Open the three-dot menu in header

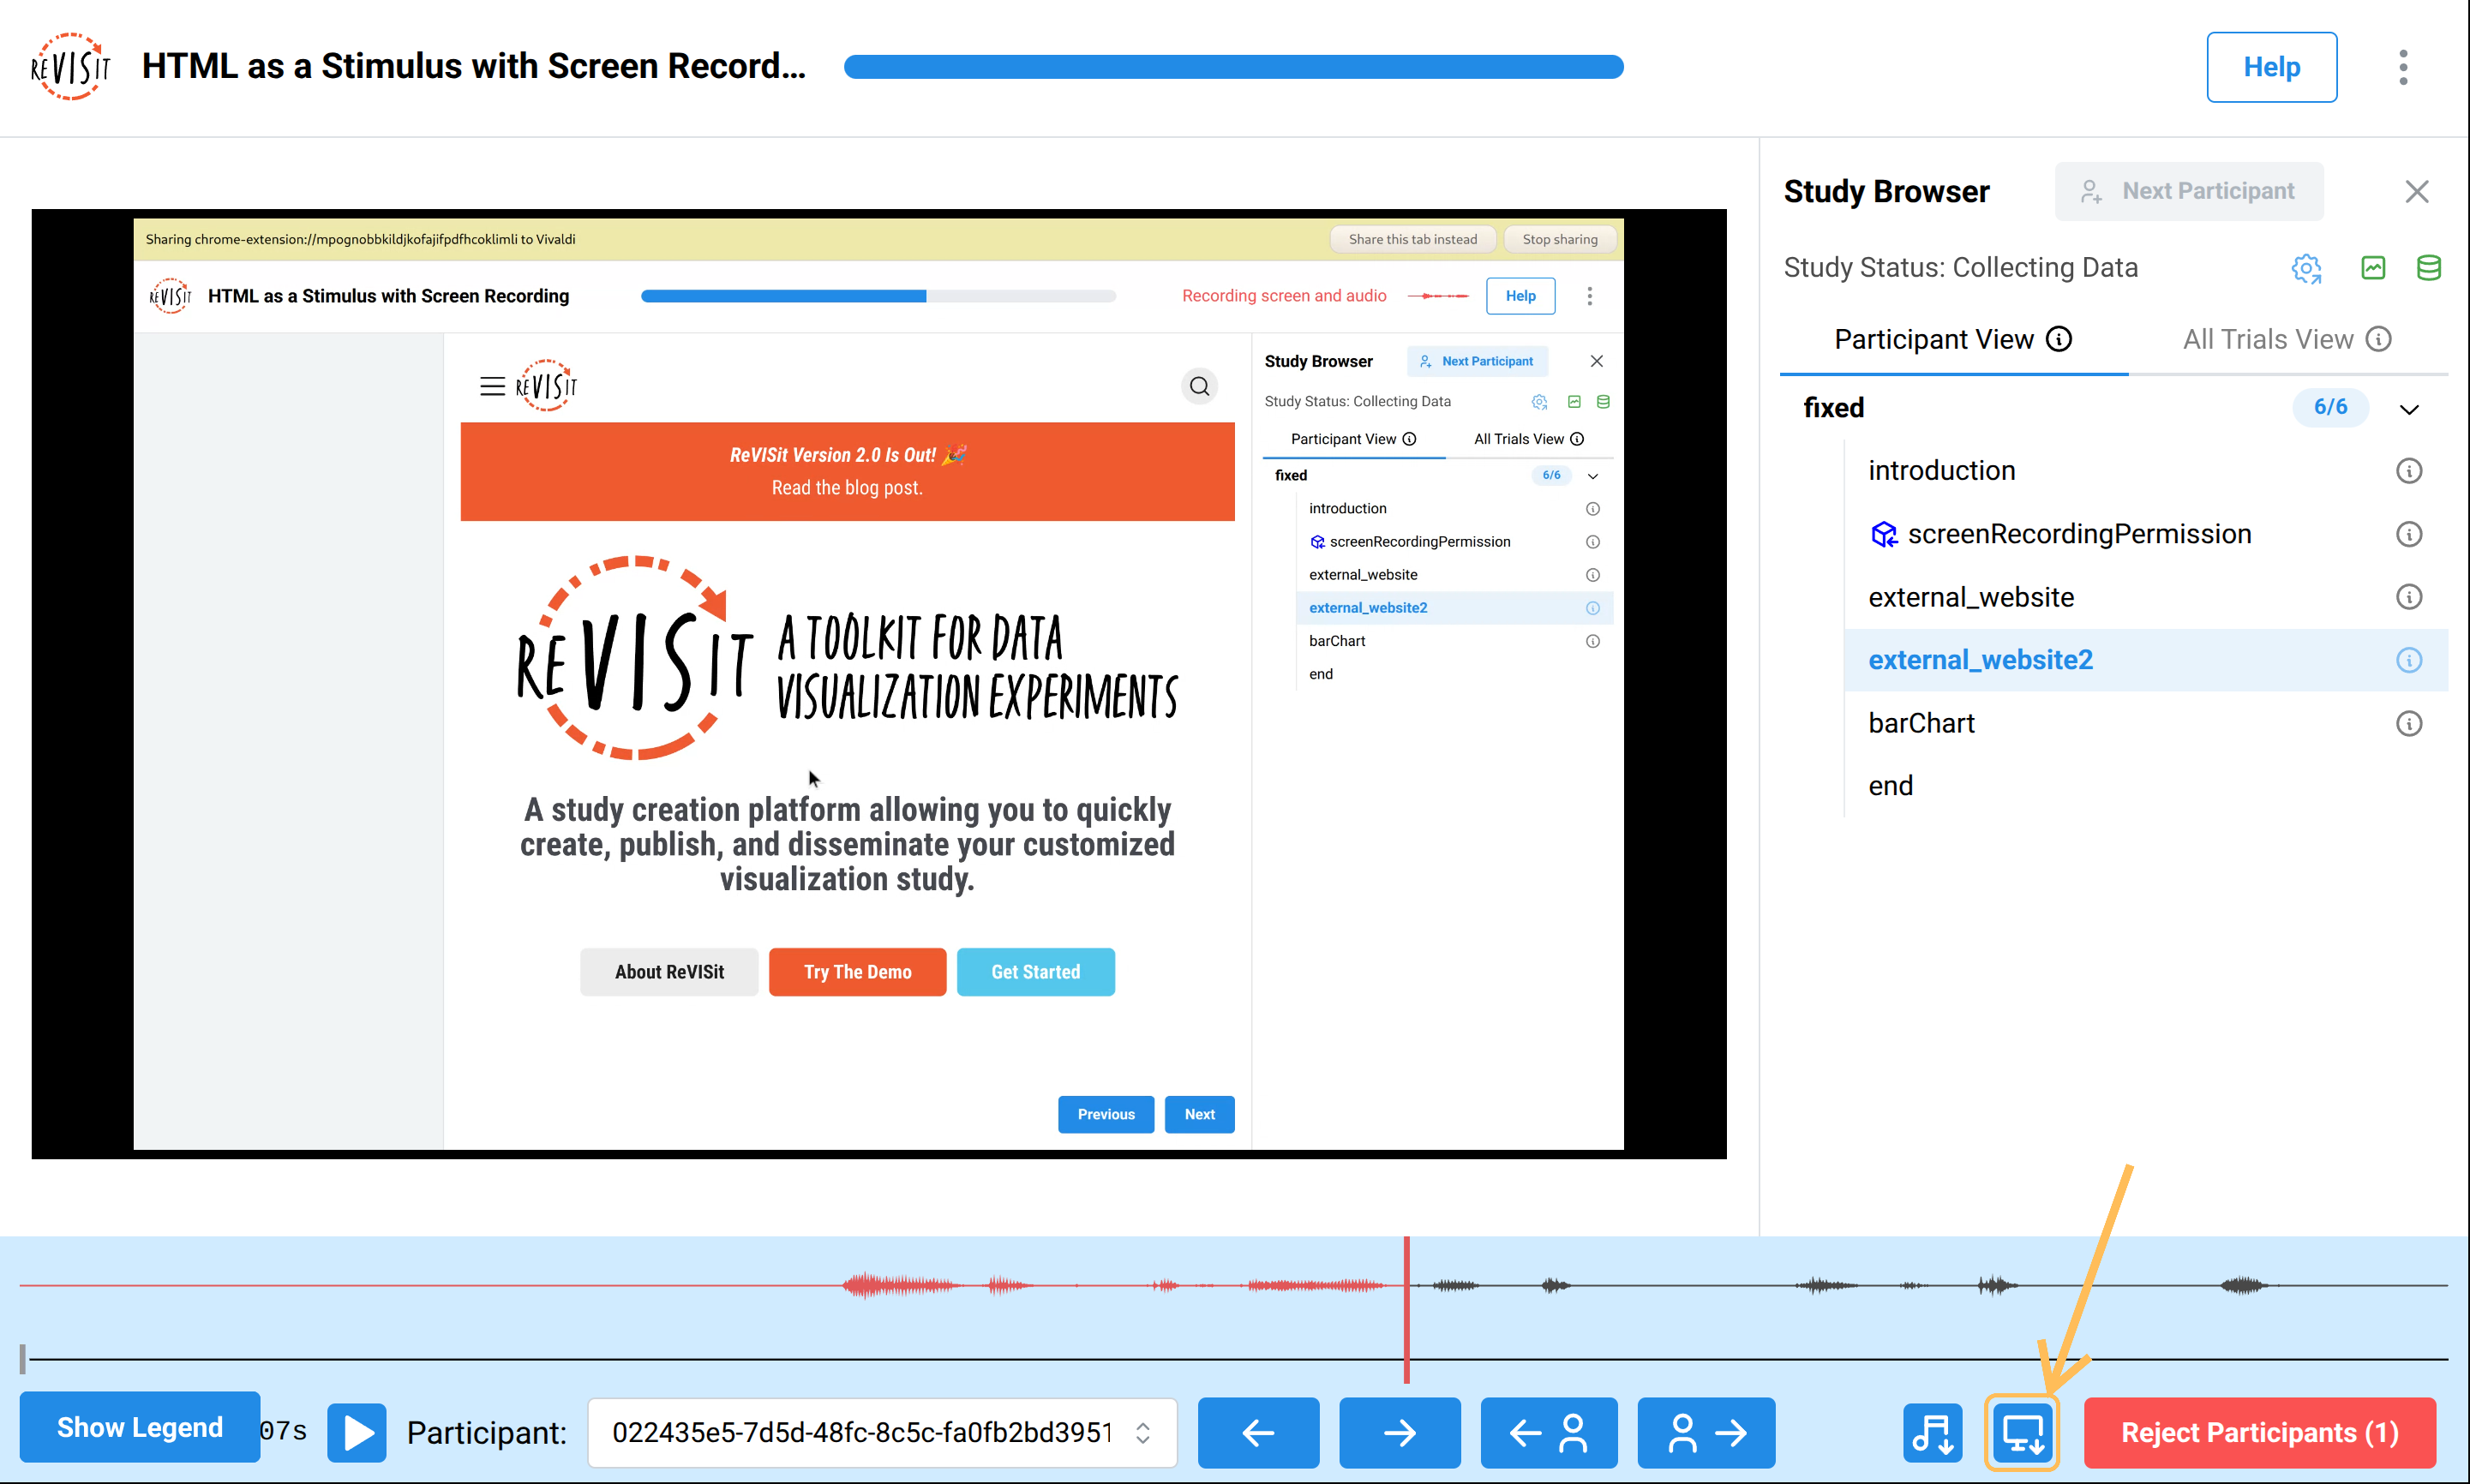2403,67
